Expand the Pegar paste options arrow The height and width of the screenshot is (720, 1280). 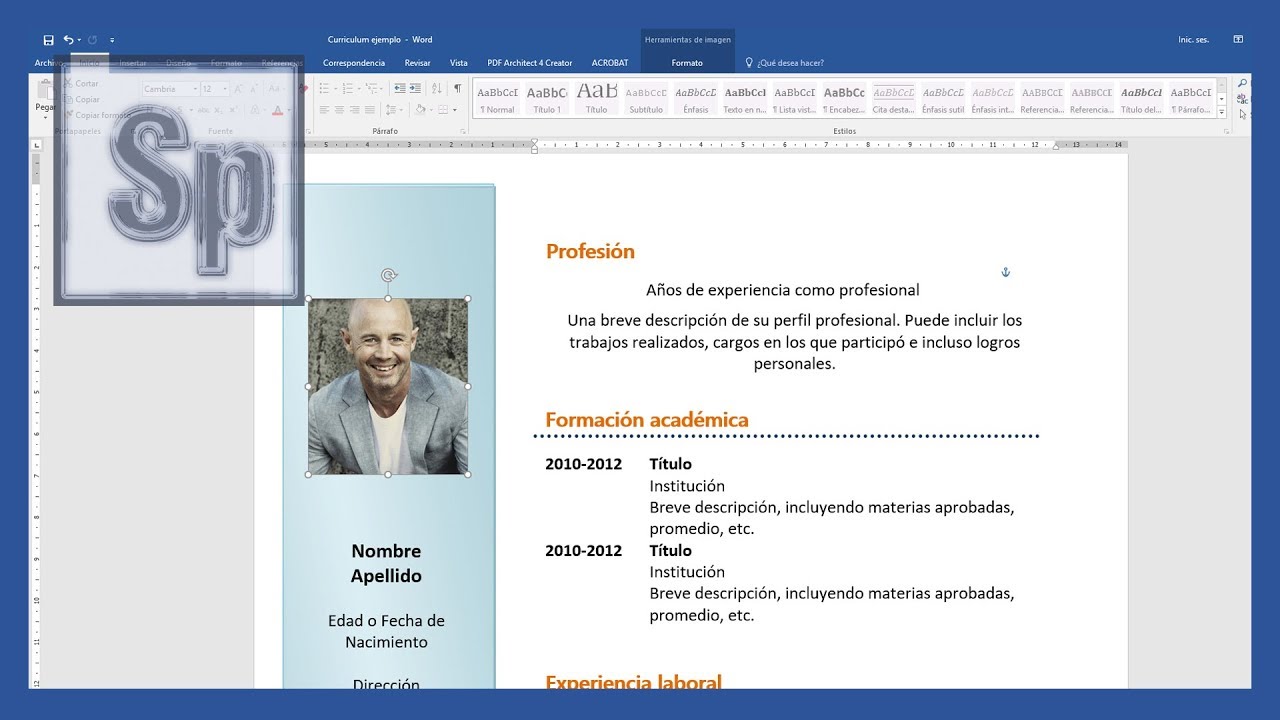click(x=45, y=117)
